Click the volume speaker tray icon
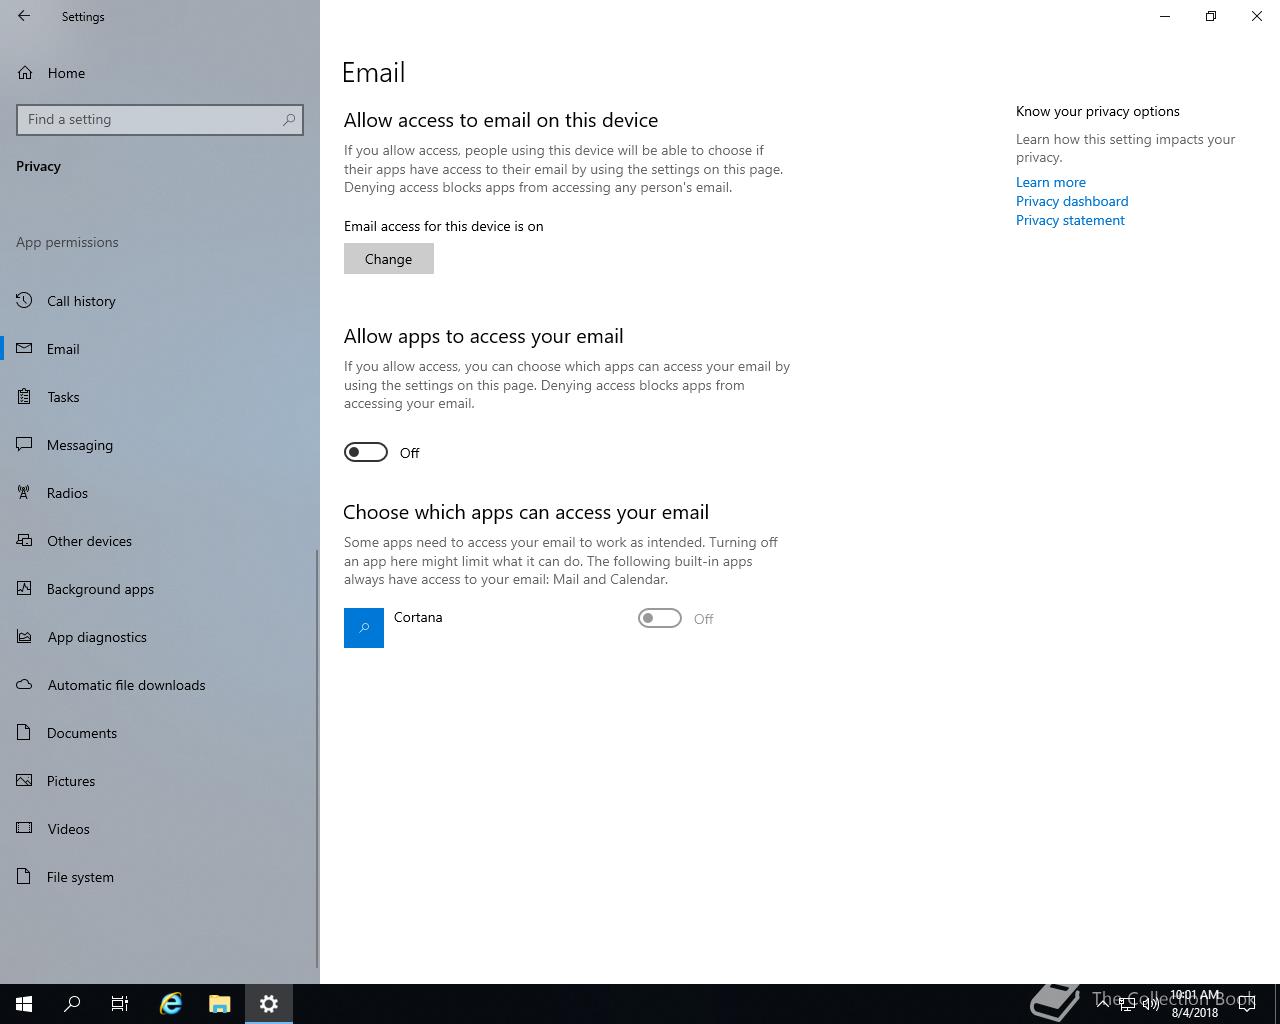Viewport: 1280px width, 1024px height. point(1150,1004)
